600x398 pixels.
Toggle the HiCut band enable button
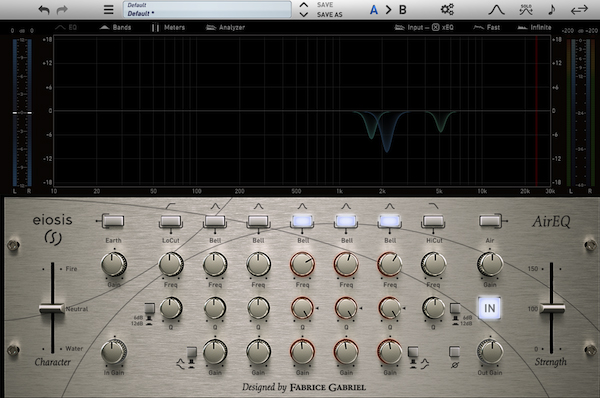(434, 221)
